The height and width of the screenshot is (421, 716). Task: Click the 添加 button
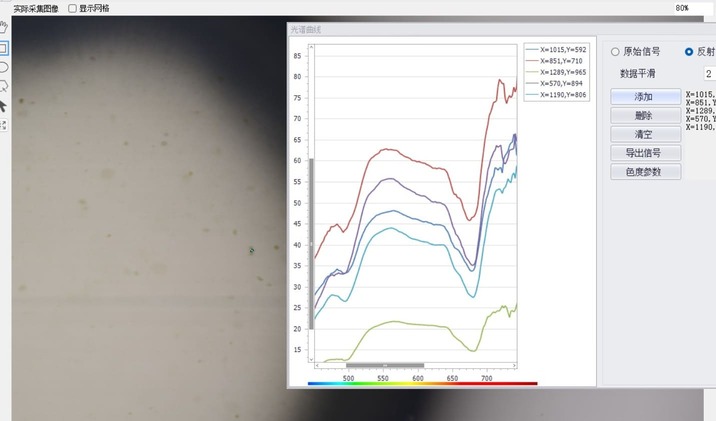[644, 96]
